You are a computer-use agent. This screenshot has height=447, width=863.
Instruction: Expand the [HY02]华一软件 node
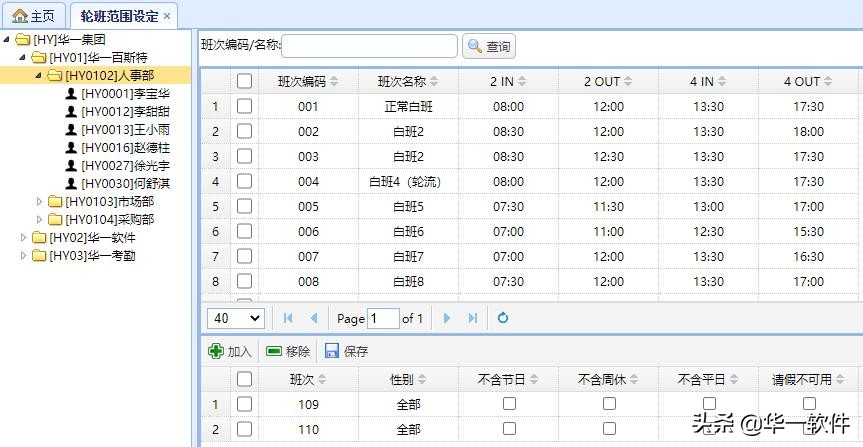[23, 238]
